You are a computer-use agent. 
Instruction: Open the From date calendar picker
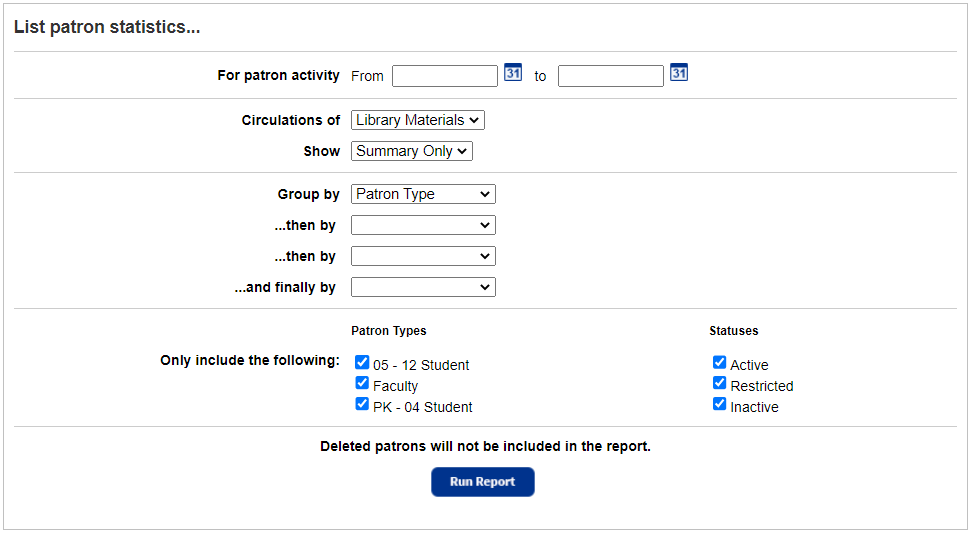(x=513, y=73)
